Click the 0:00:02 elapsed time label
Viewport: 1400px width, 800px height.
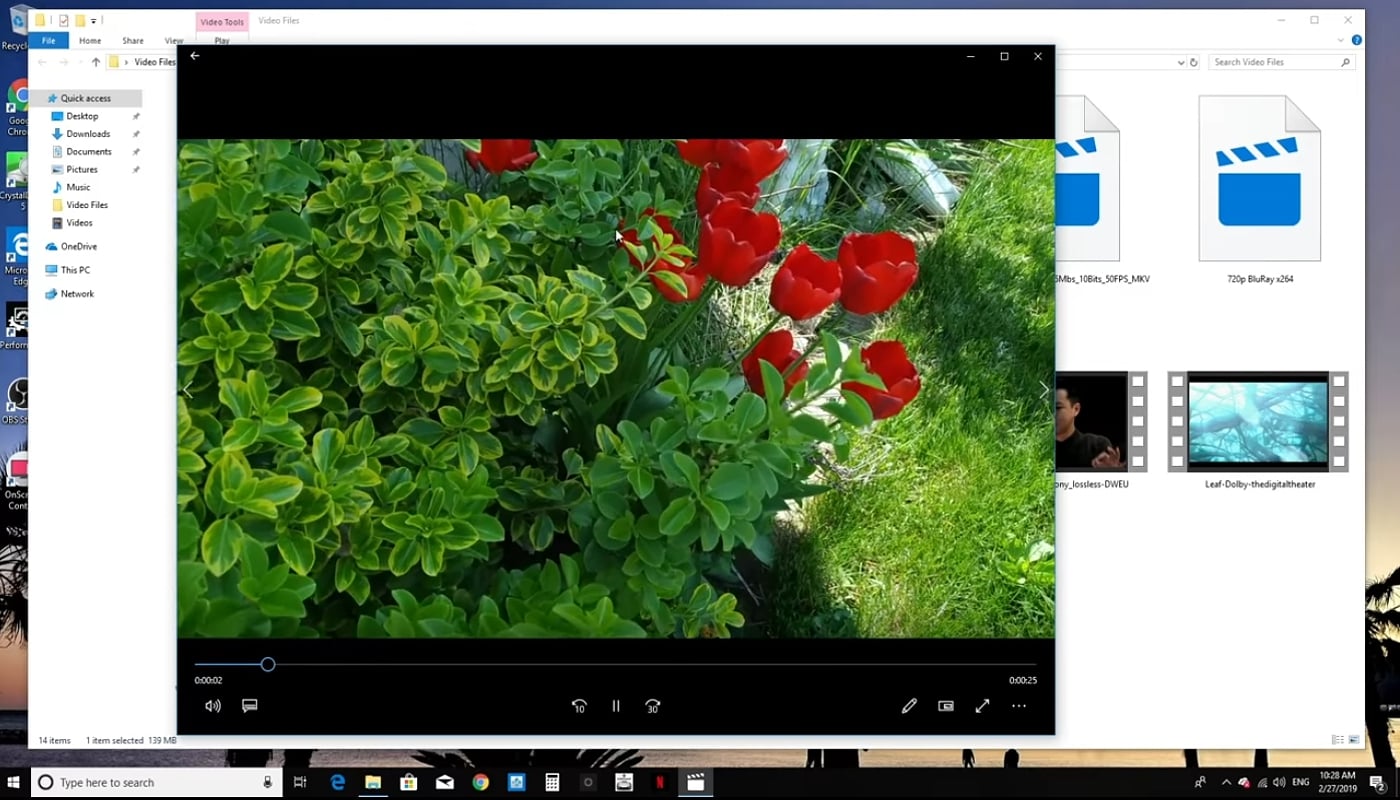(208, 680)
